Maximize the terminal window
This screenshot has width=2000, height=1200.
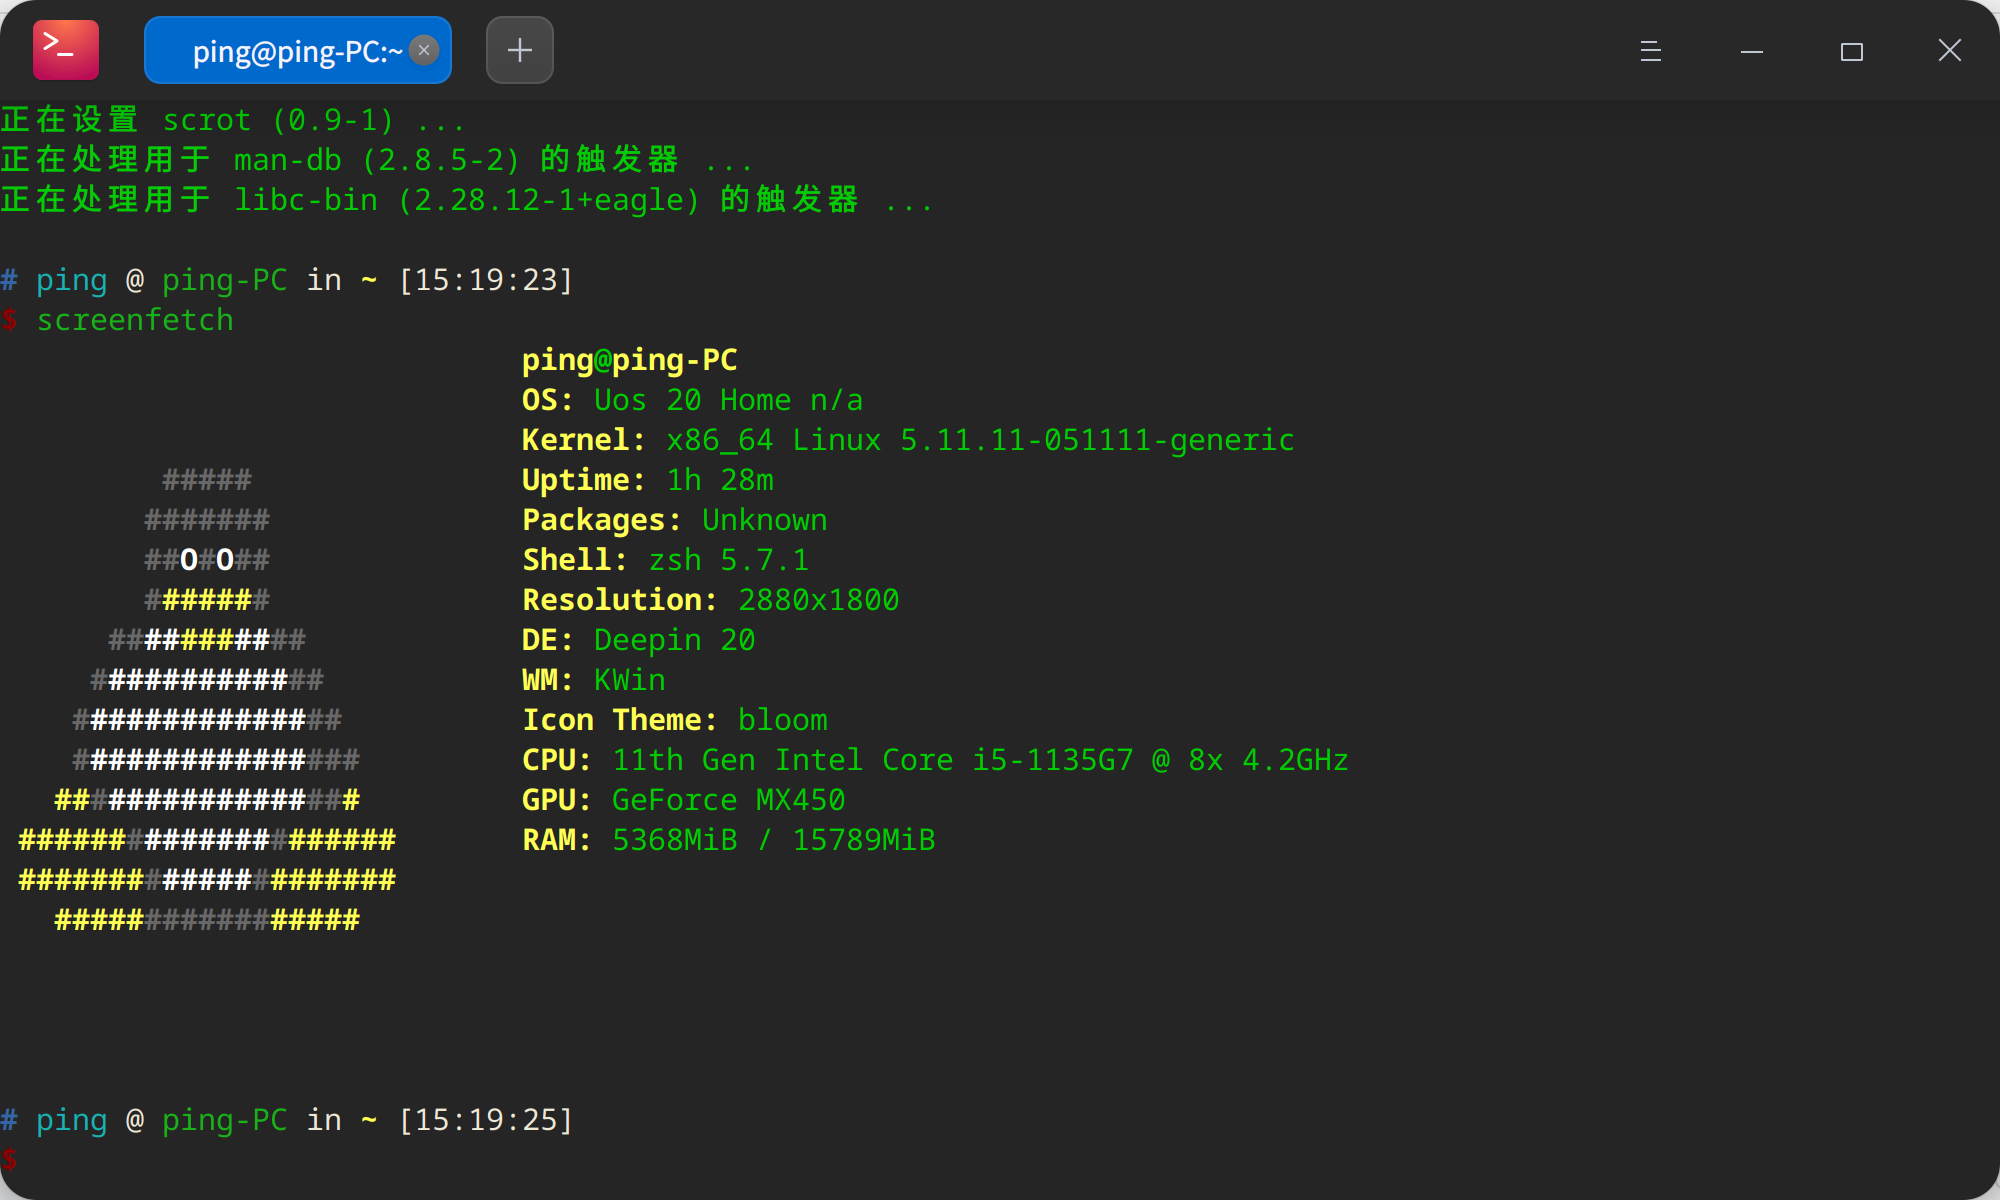tap(1851, 51)
